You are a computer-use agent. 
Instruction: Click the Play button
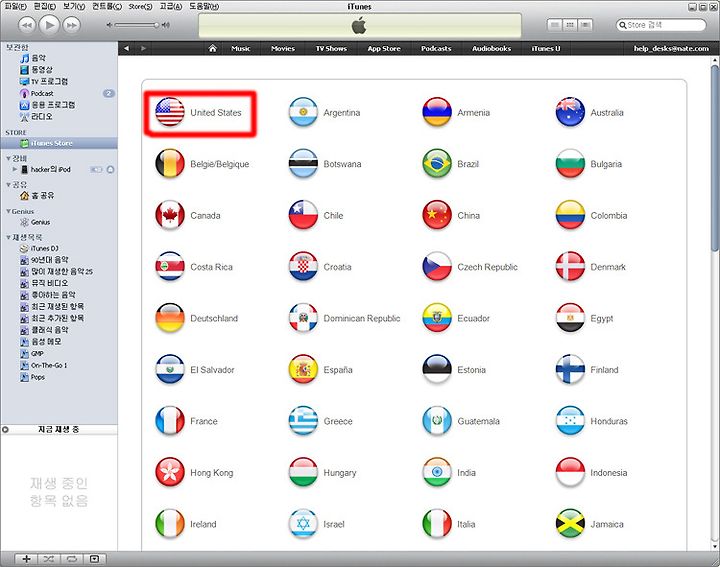pyautogui.click(x=50, y=25)
